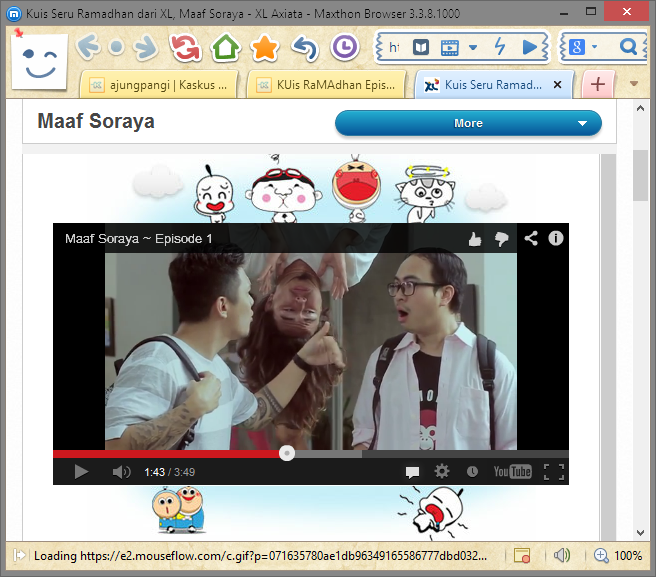Reload the page with the red refresh icon

[185, 47]
